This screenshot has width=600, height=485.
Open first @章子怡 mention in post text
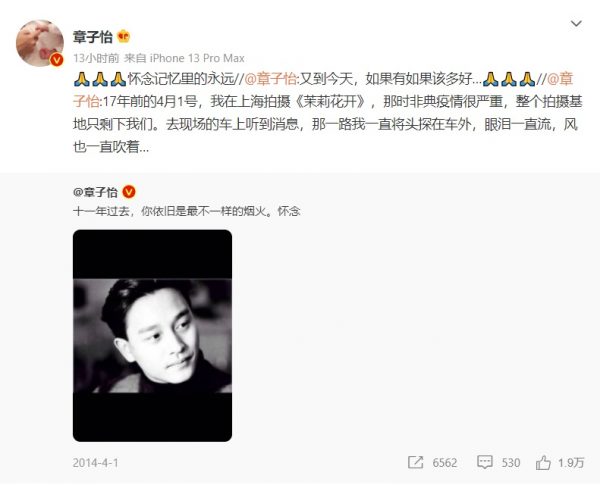click(x=270, y=79)
